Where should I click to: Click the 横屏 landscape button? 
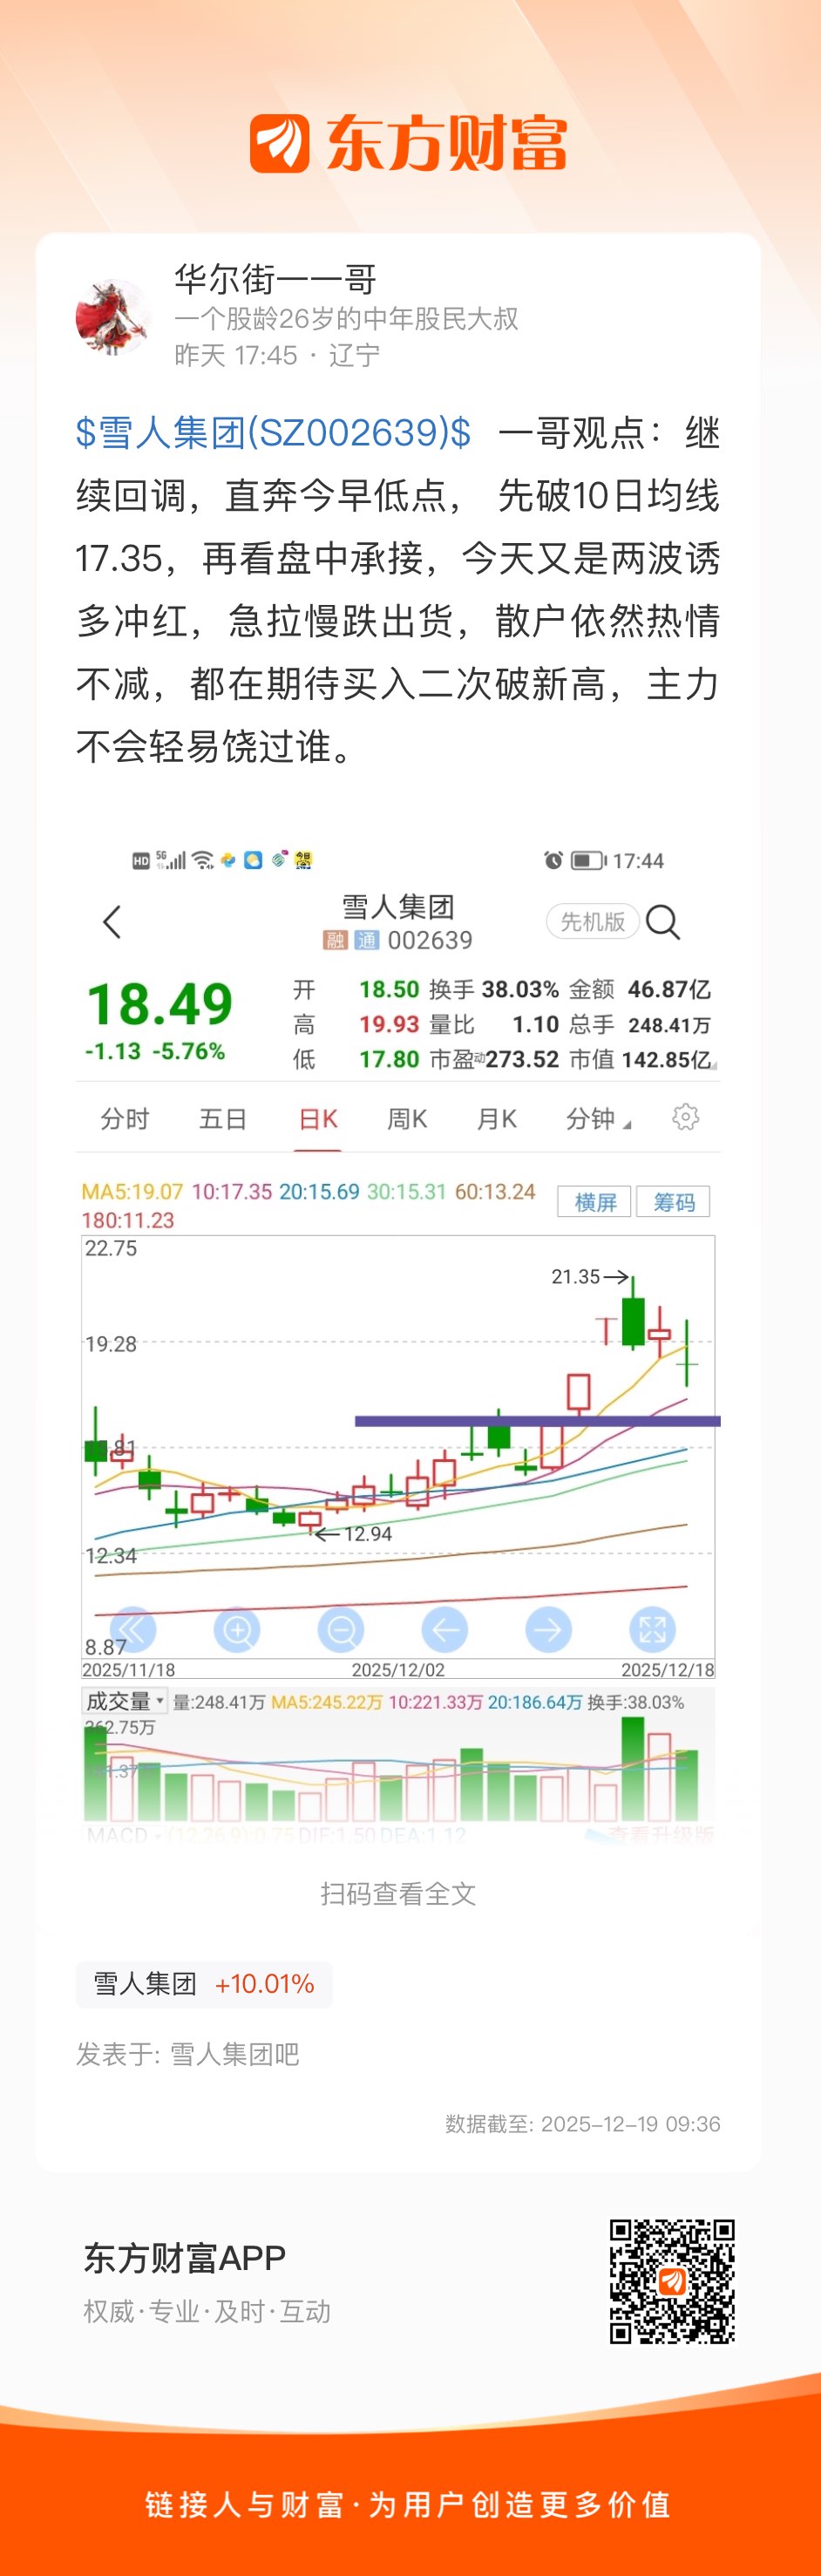595,1201
